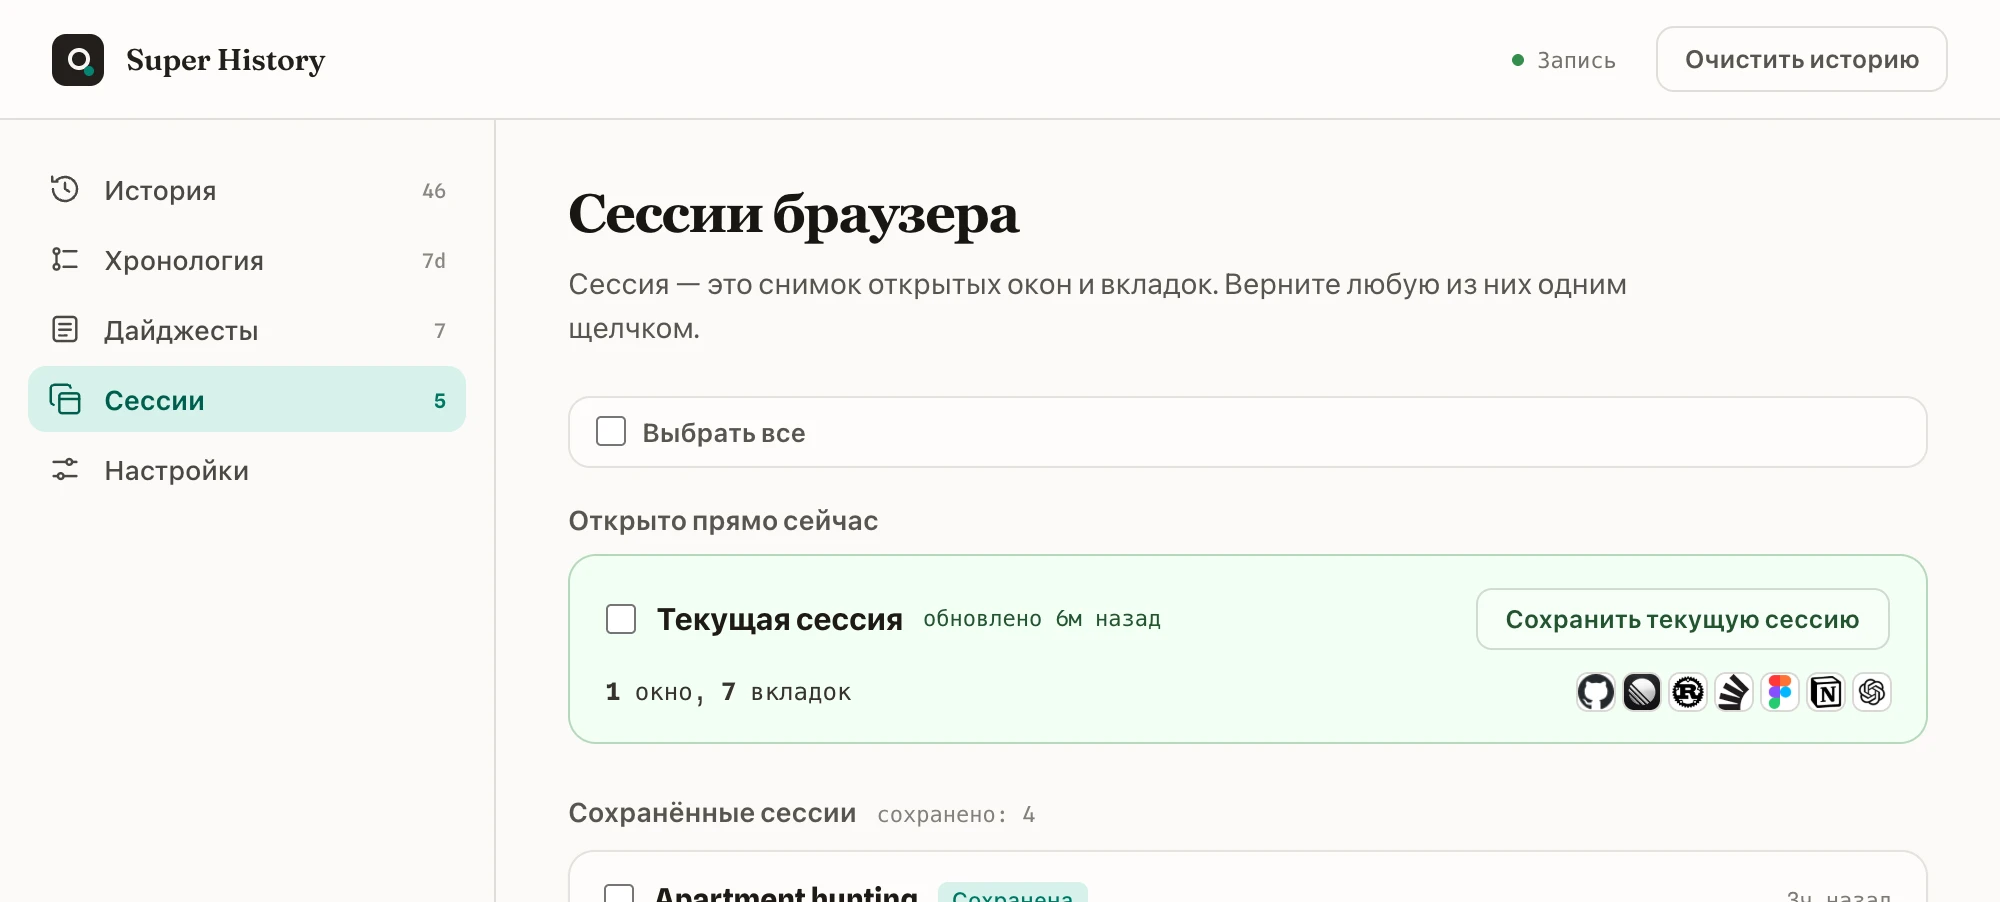
Task: Click the 46 count next to История
Action: tap(434, 190)
